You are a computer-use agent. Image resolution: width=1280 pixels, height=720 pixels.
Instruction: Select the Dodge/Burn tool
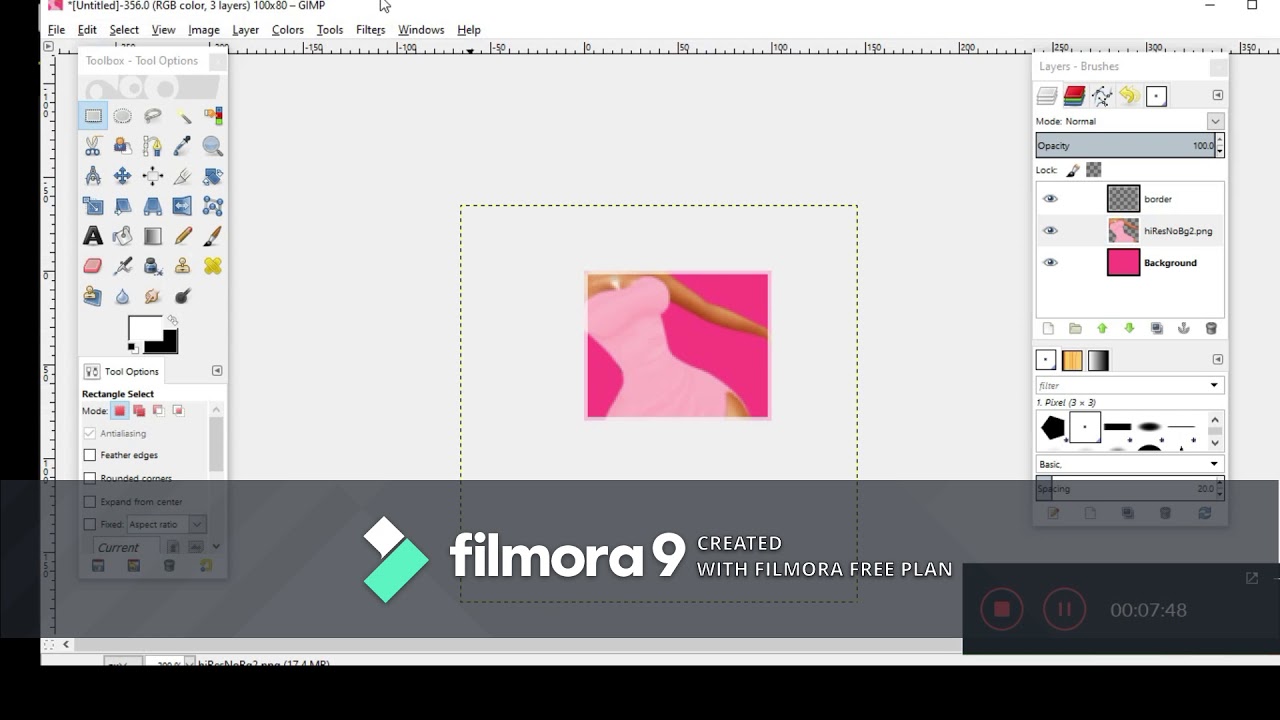tap(182, 296)
